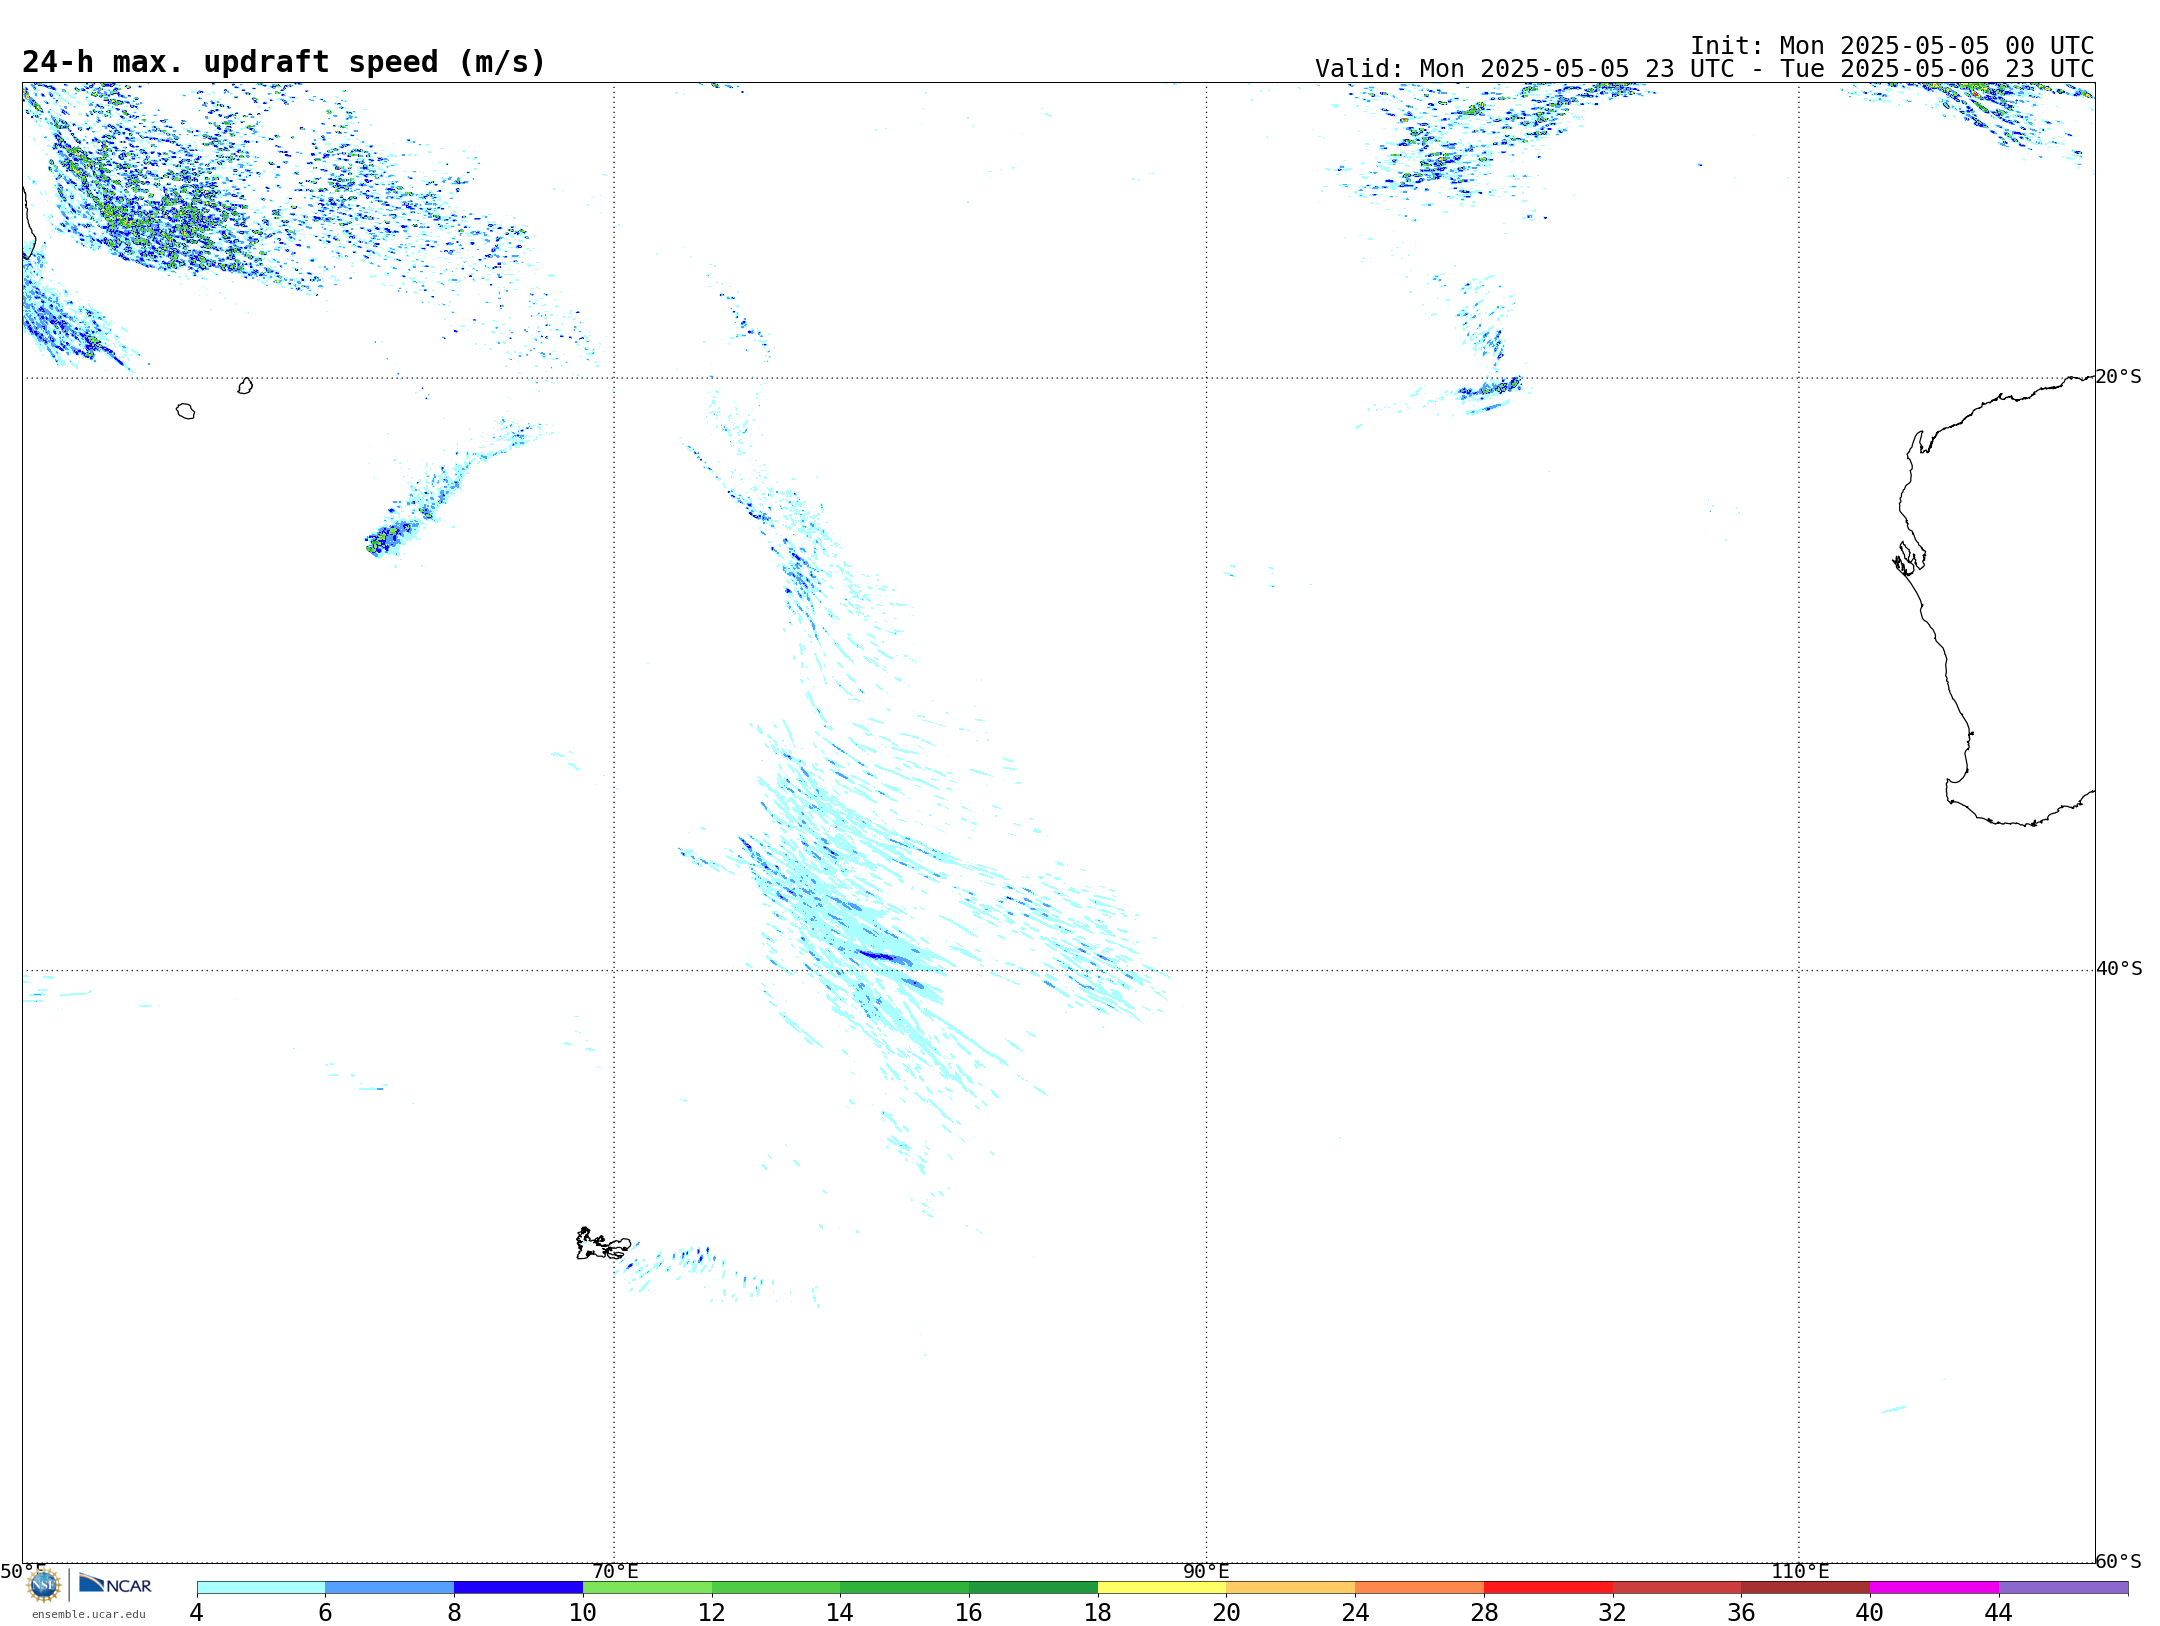Click the green 12-14 color swatch
Screen dimensions: 2160x1626
(776, 1587)
